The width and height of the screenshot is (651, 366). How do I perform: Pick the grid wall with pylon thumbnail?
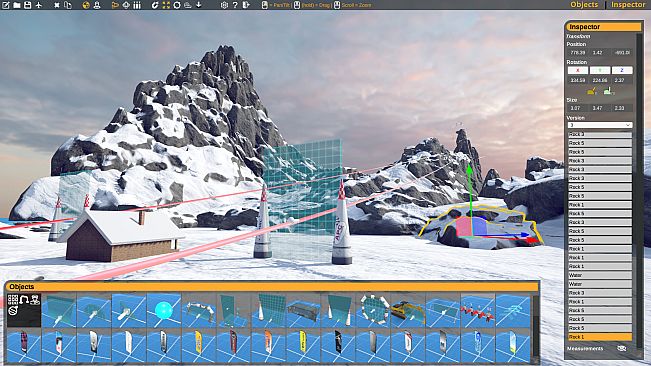coord(268,310)
